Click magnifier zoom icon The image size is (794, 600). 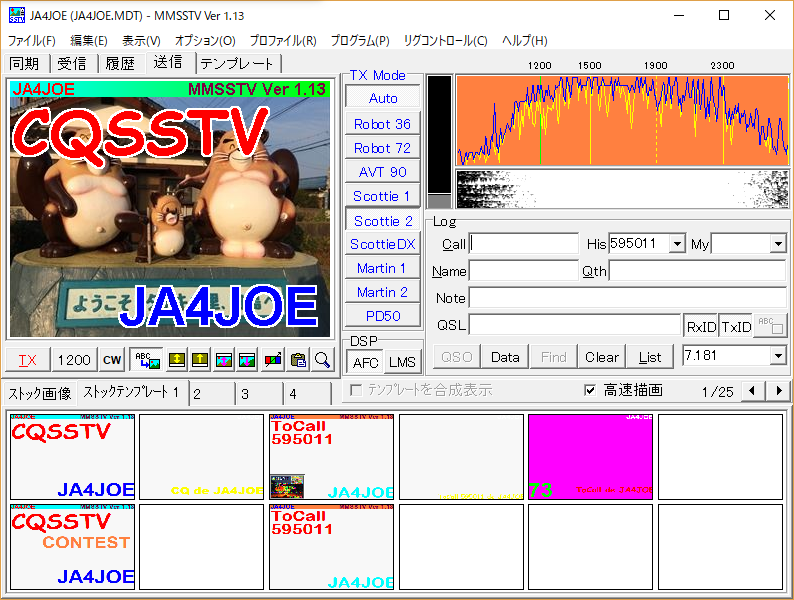tap(323, 360)
